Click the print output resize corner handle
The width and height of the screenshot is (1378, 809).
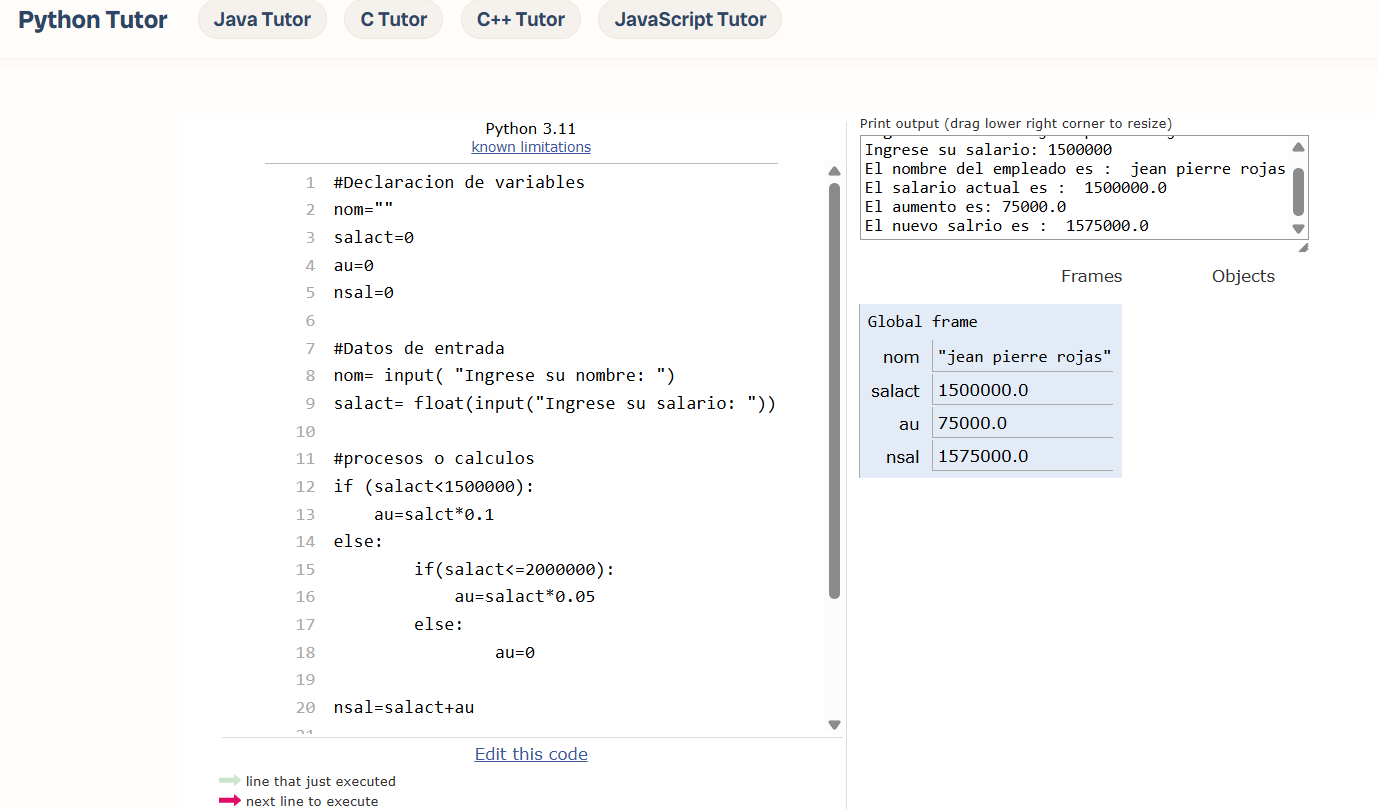pos(1302,247)
